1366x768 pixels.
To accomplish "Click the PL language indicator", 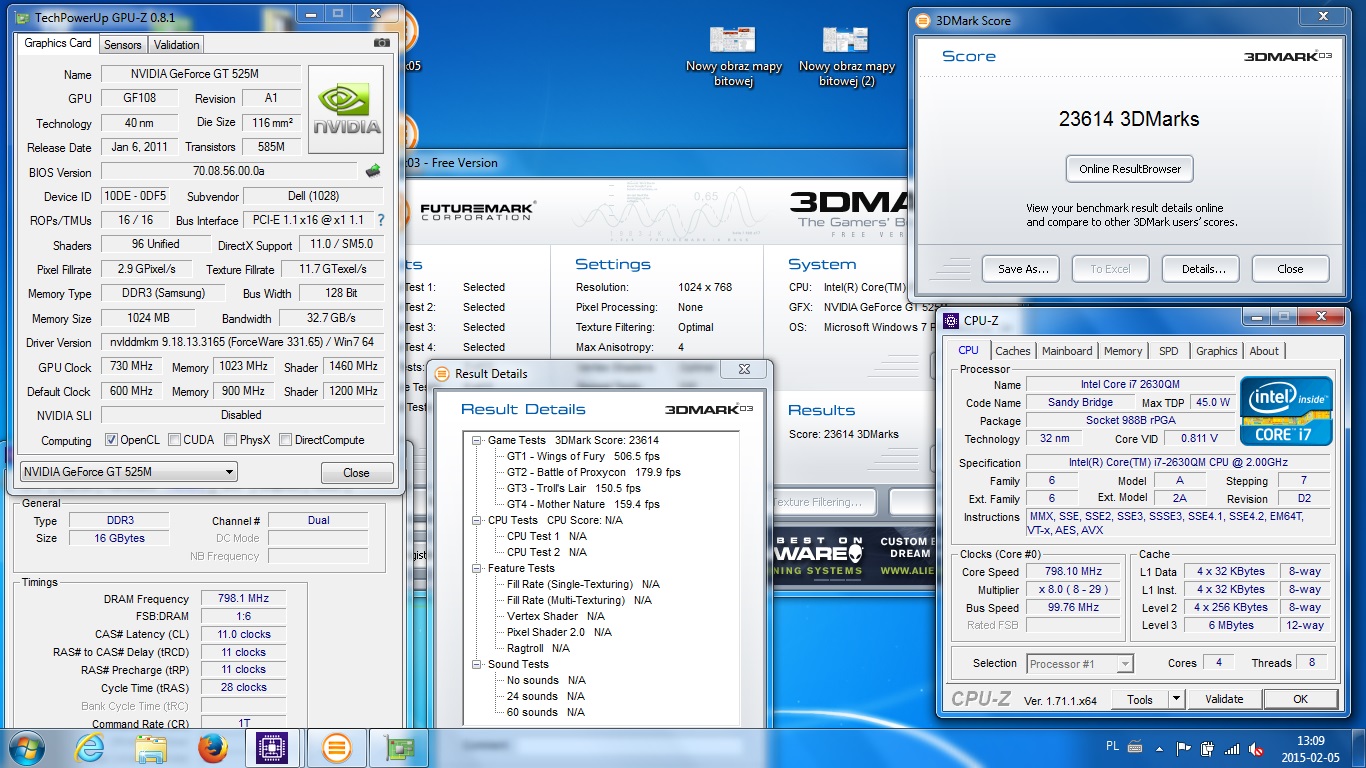I will [1113, 746].
